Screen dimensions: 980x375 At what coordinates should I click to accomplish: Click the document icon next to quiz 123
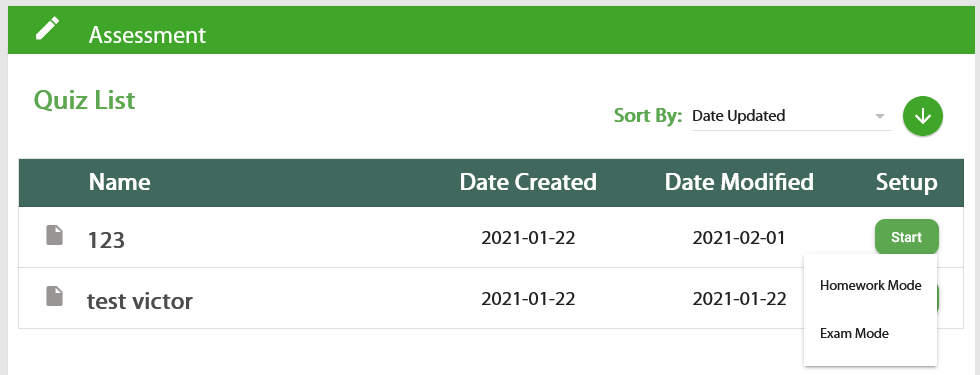coord(55,236)
